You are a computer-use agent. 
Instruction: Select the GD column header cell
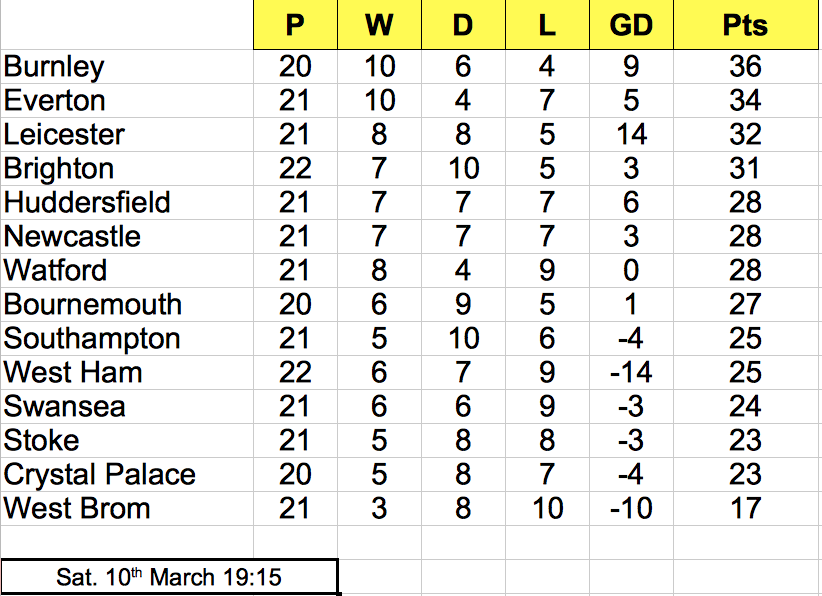[631, 25]
